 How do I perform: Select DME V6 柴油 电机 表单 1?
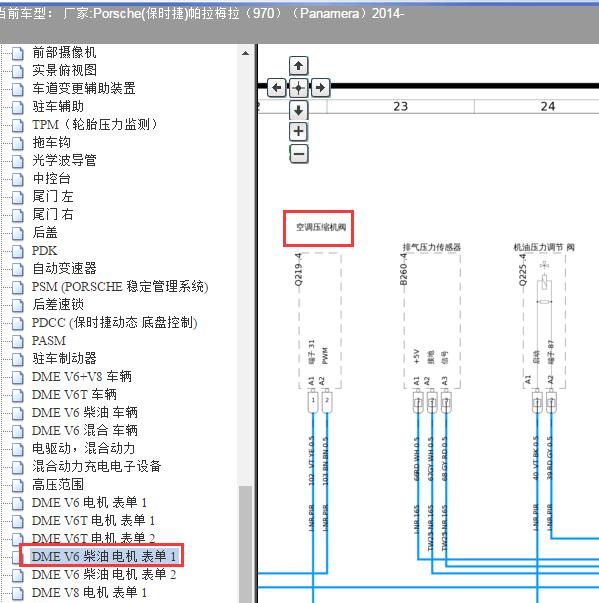point(104,556)
